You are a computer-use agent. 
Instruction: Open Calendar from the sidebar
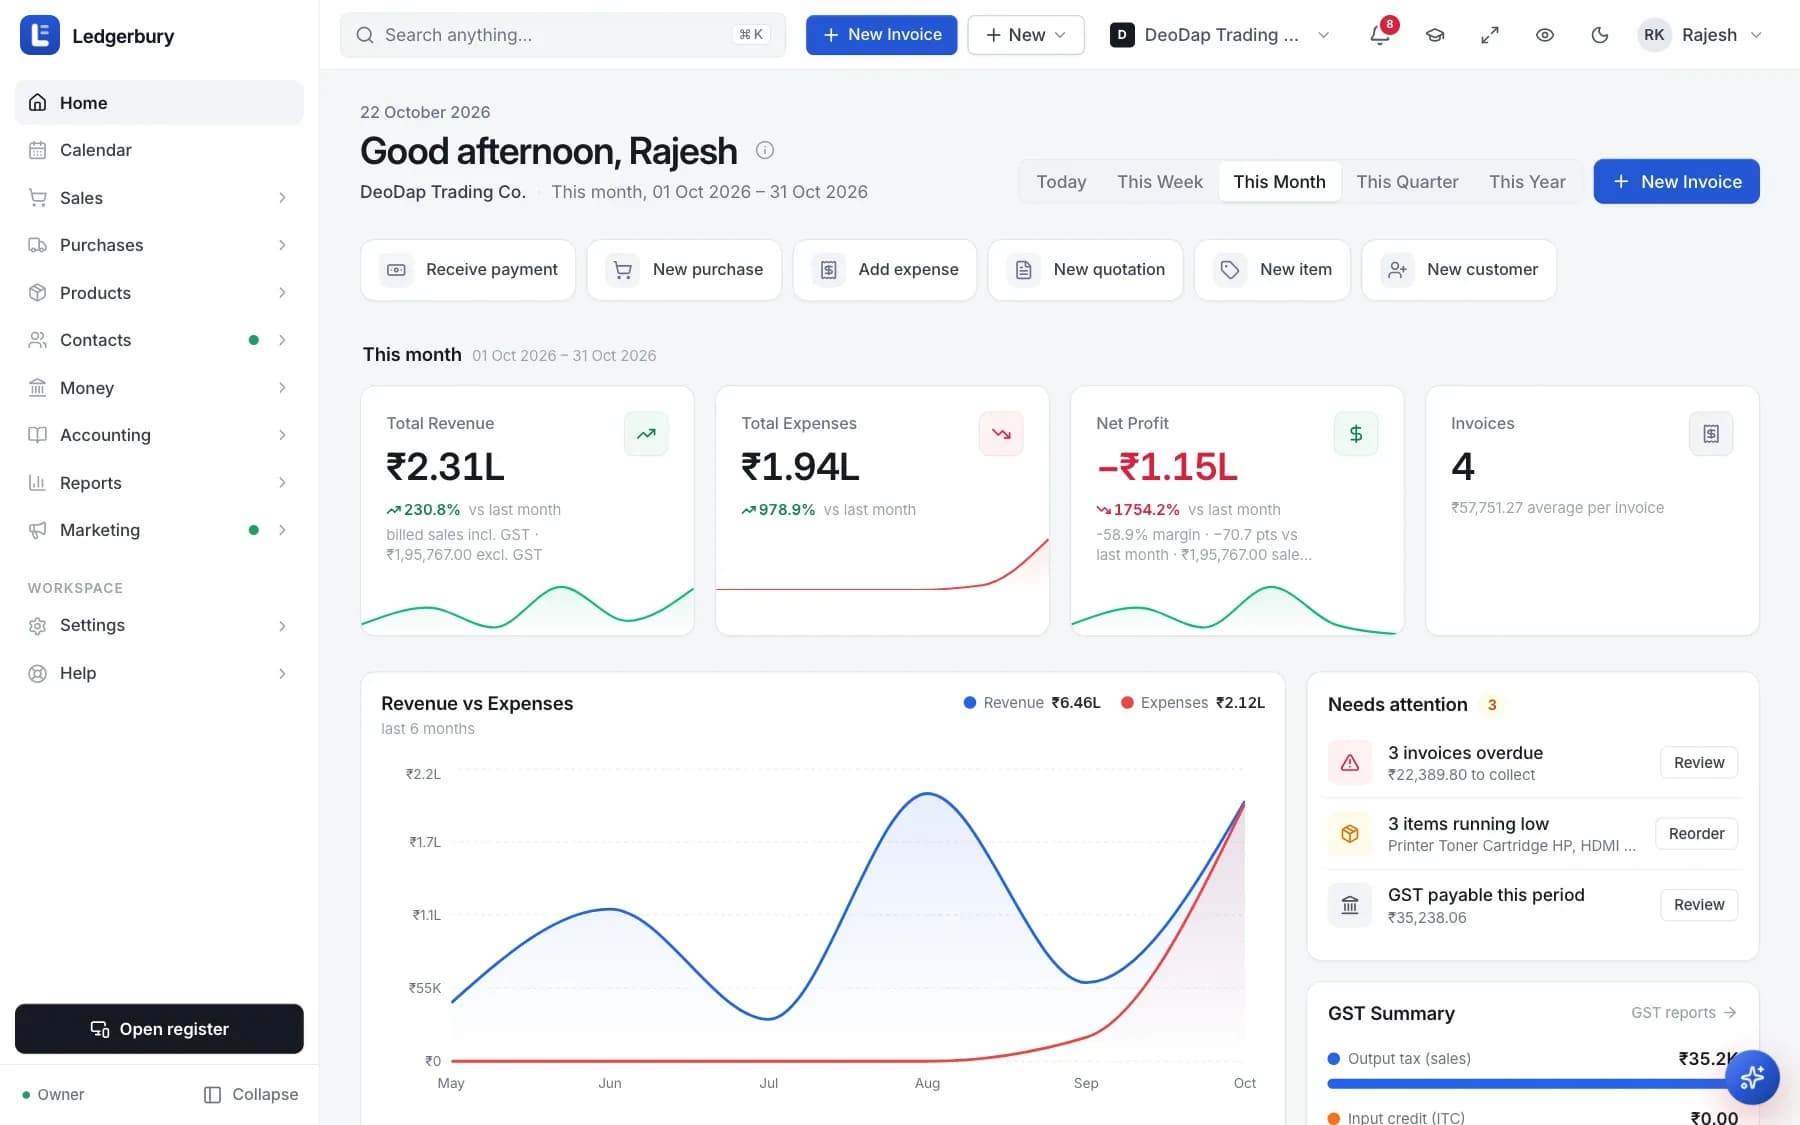(159, 150)
